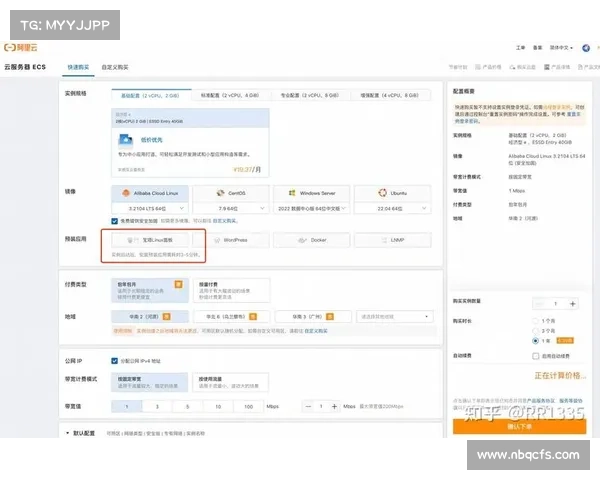The height and width of the screenshot is (480, 600).
Task: Open the 产品服务协议 link
Action: pyautogui.click(x=541, y=401)
